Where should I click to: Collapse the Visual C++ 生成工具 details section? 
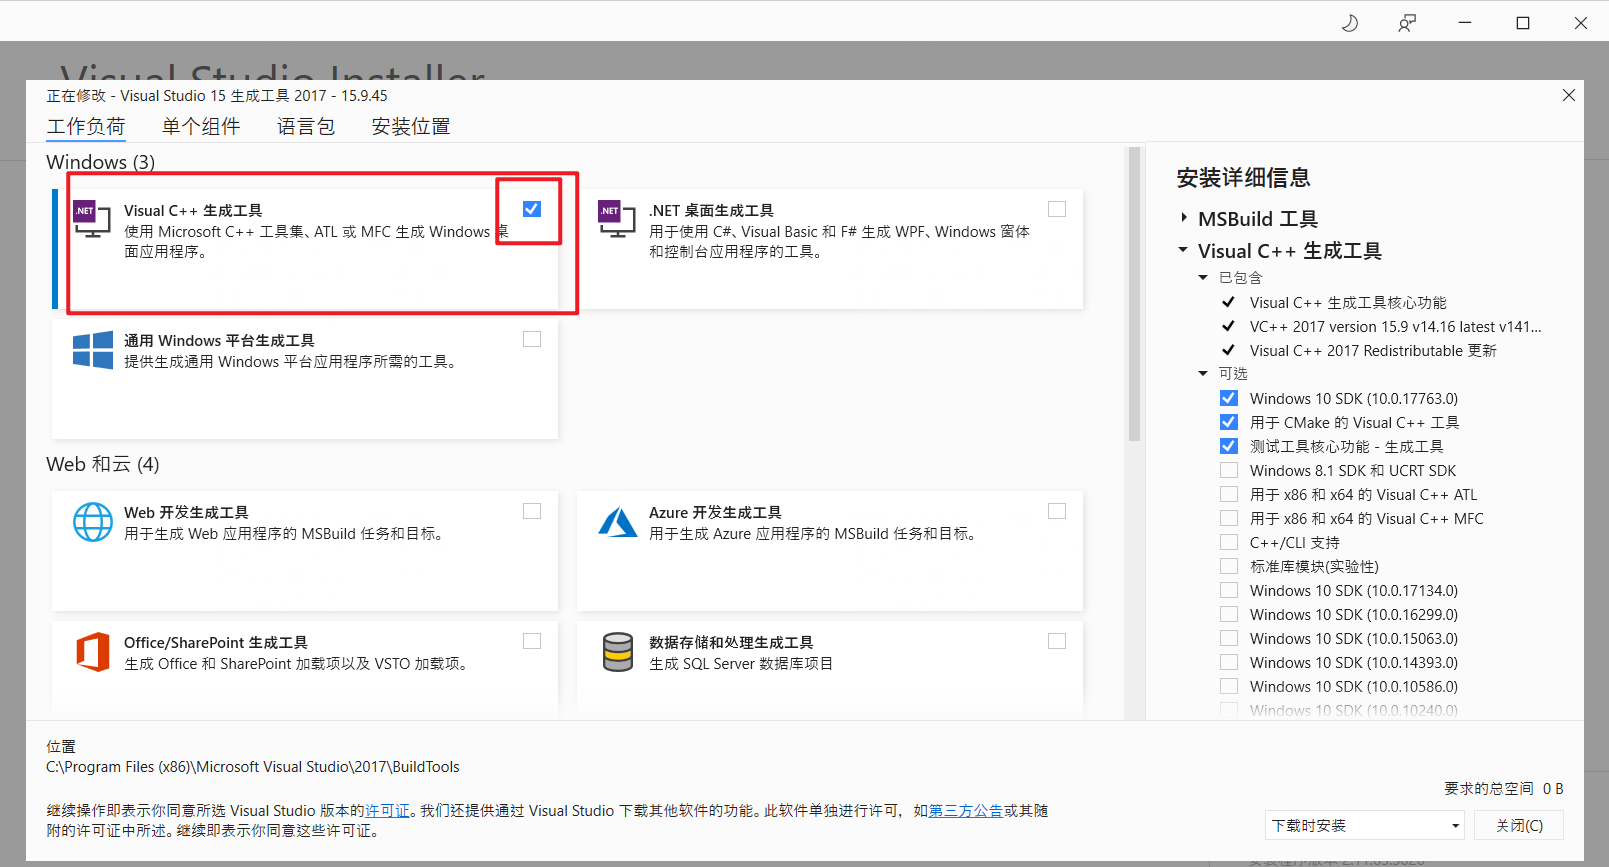[x=1184, y=250]
